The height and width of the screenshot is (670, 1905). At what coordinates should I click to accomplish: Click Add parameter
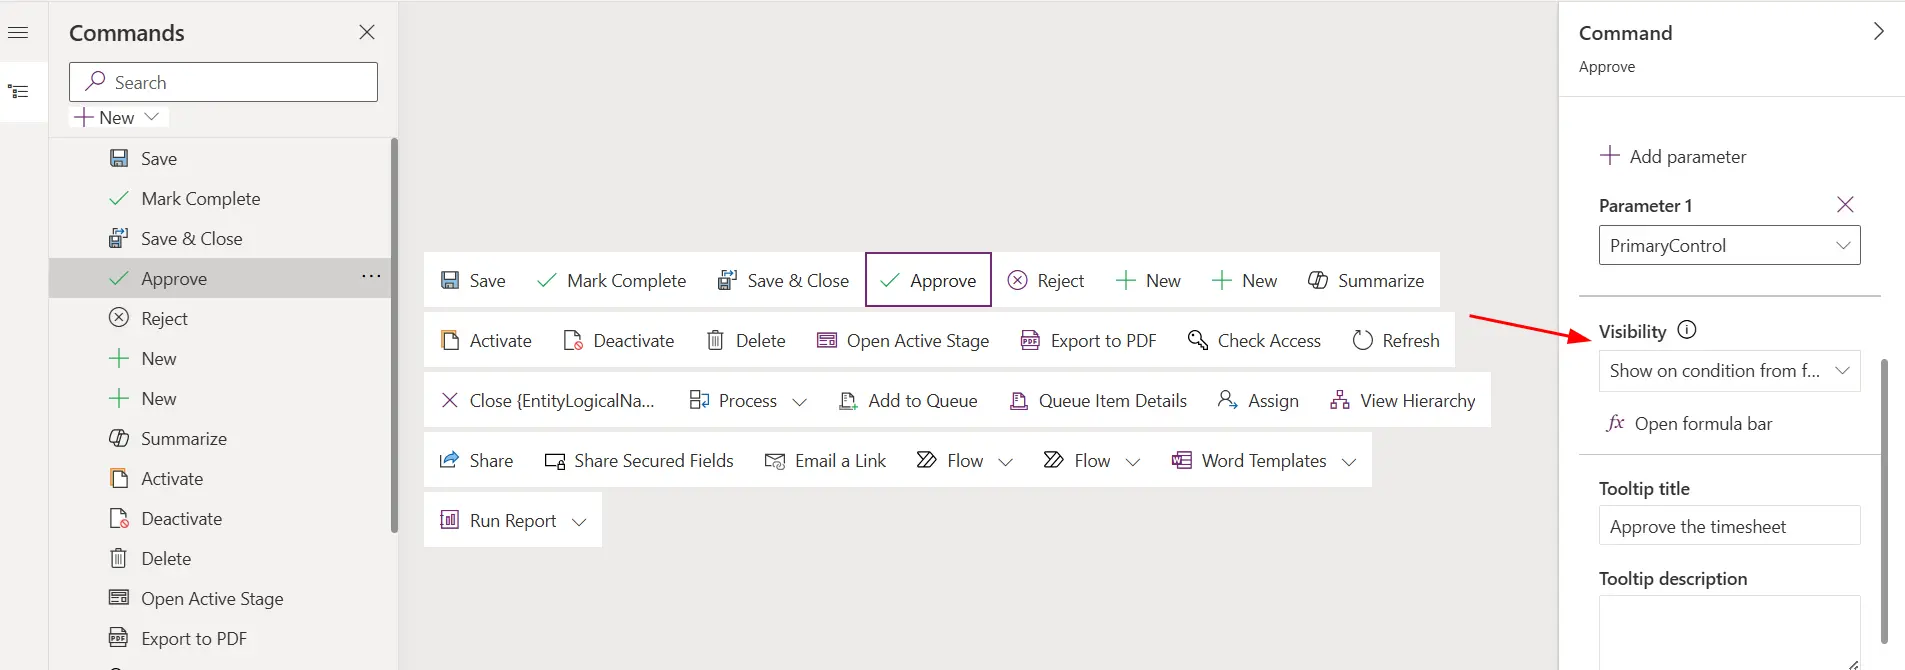click(x=1673, y=156)
